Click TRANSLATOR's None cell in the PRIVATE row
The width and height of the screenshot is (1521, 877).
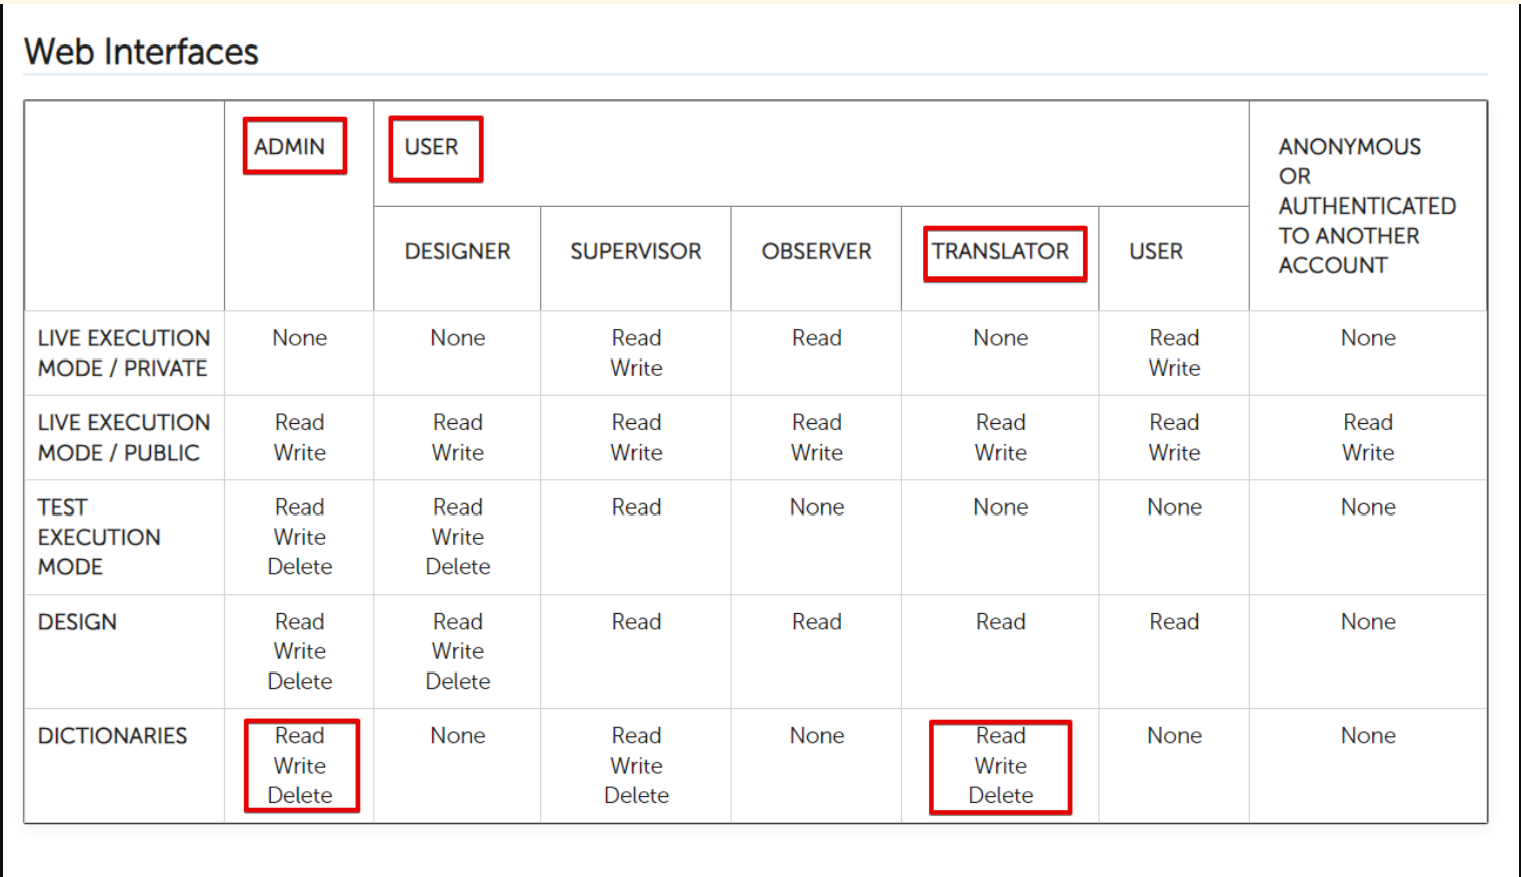tap(1001, 338)
